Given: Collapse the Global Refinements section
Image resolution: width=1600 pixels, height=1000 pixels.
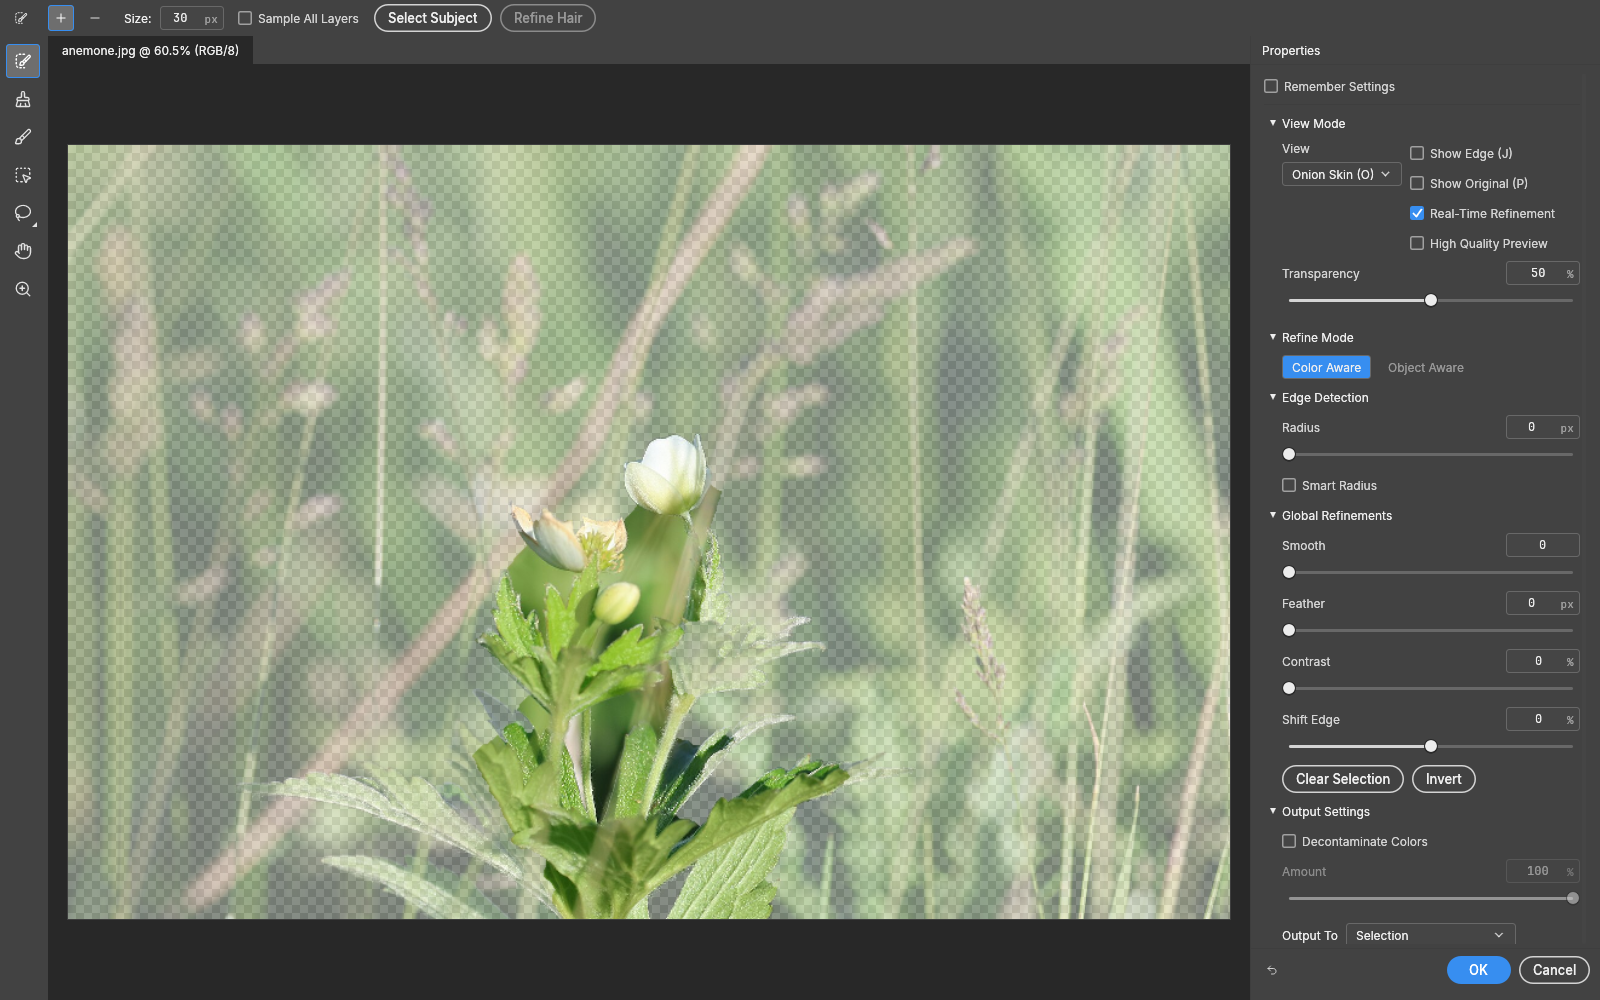Looking at the screenshot, I should [1273, 515].
